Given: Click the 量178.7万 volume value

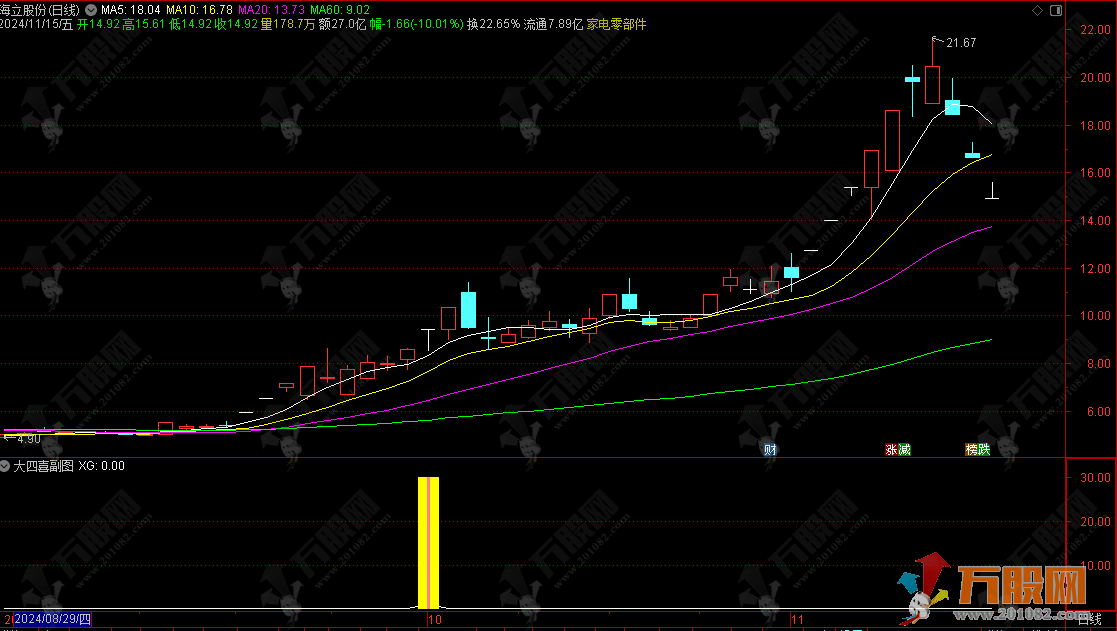Looking at the screenshot, I should (x=287, y=24).
